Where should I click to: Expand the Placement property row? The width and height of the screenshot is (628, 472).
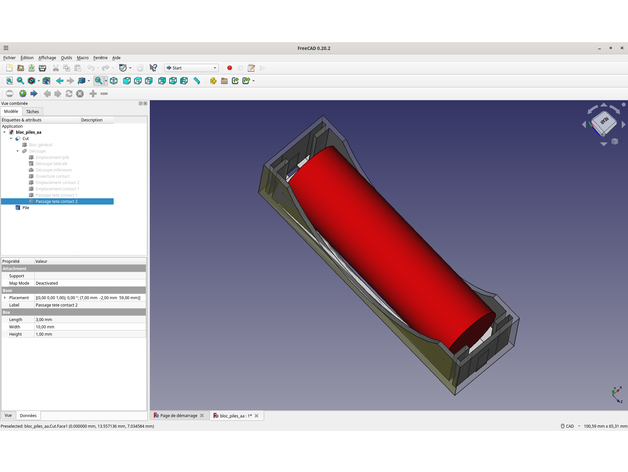pos(4,298)
